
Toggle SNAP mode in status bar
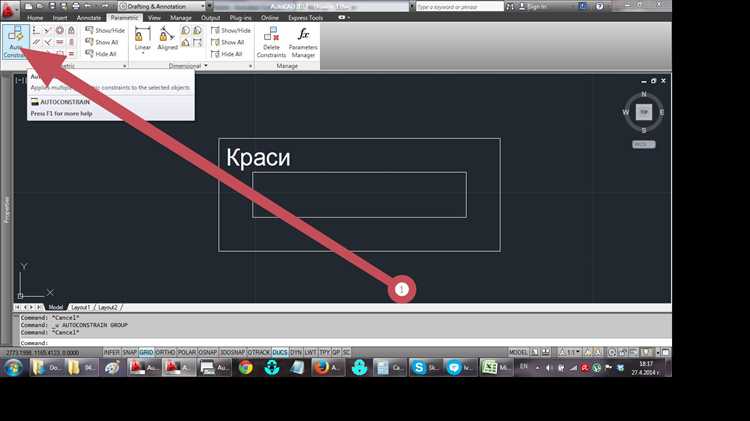[x=130, y=353]
